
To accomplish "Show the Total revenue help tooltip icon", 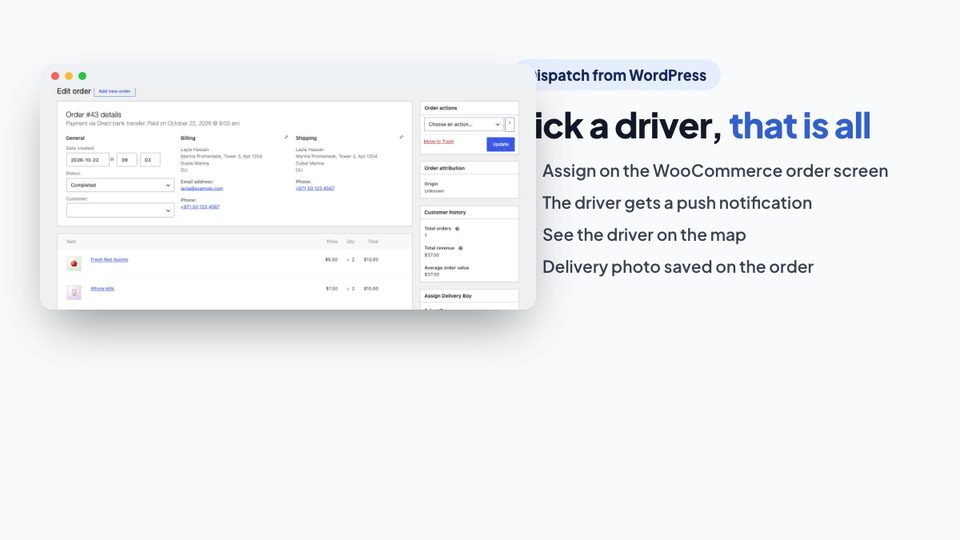I will click(460, 248).
